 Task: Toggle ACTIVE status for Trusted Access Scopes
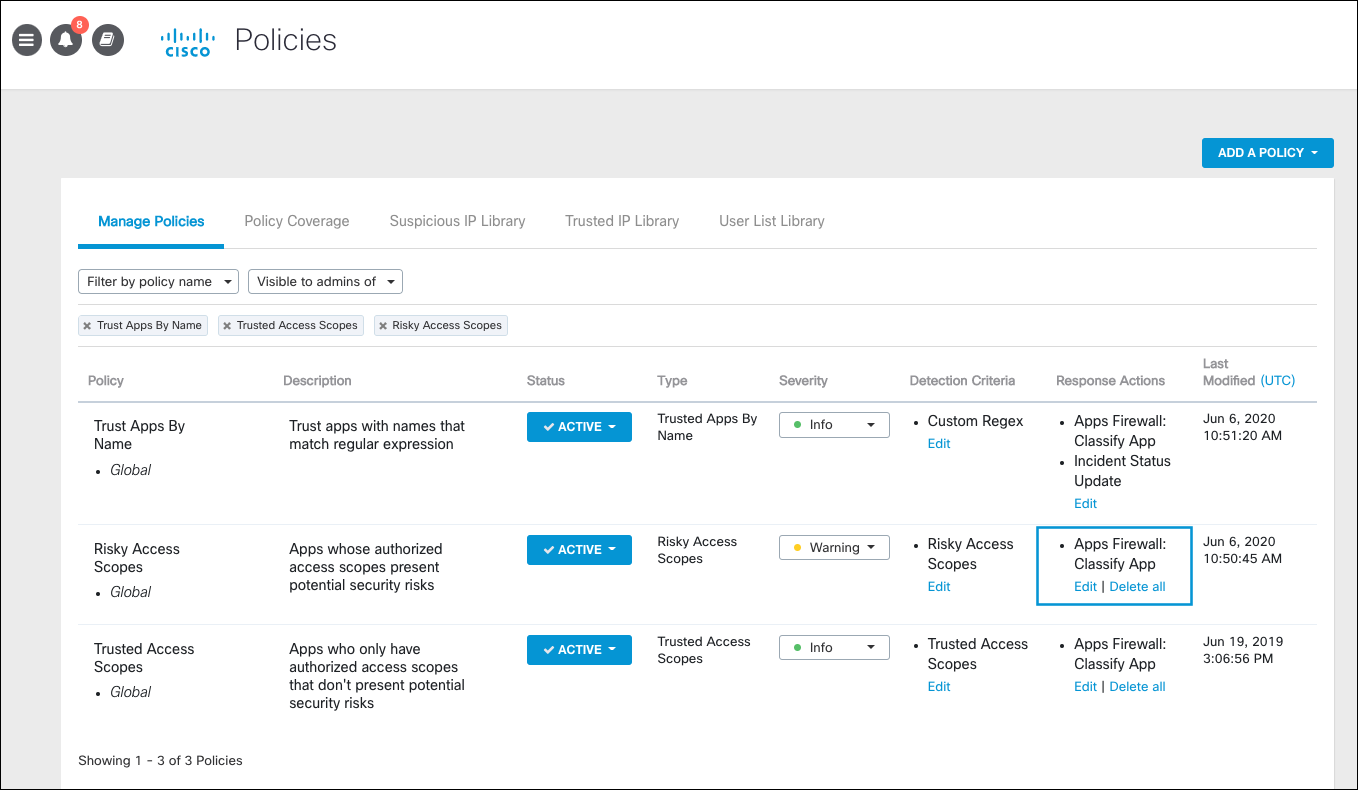point(579,650)
